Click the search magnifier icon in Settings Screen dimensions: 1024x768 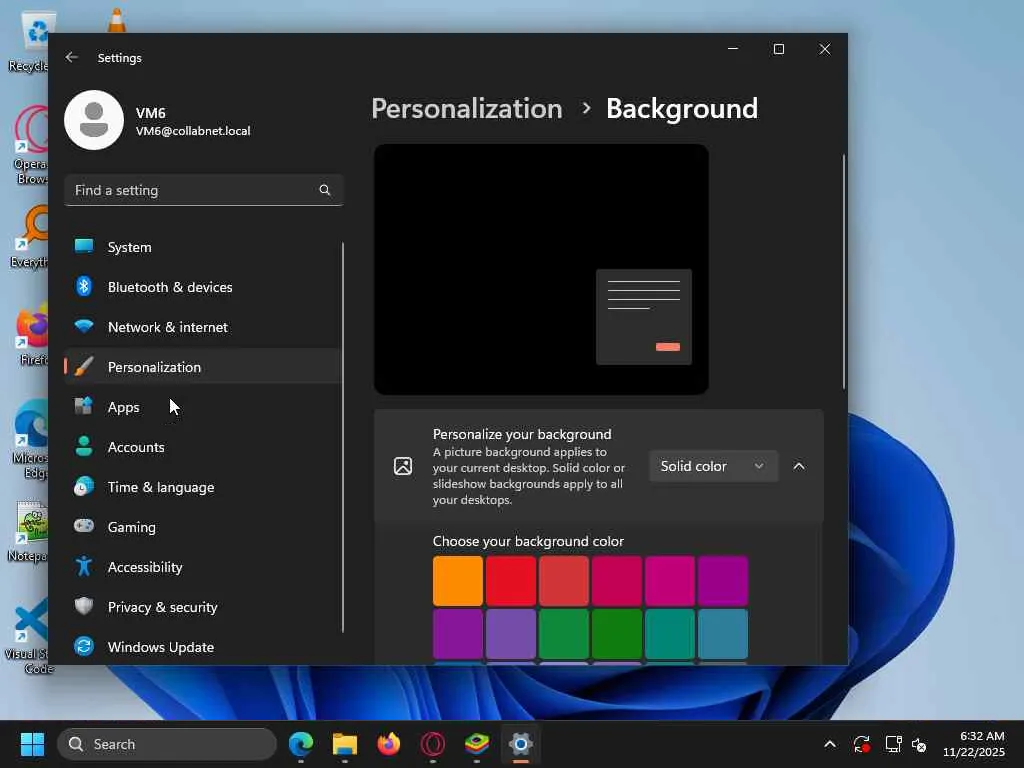click(x=324, y=190)
